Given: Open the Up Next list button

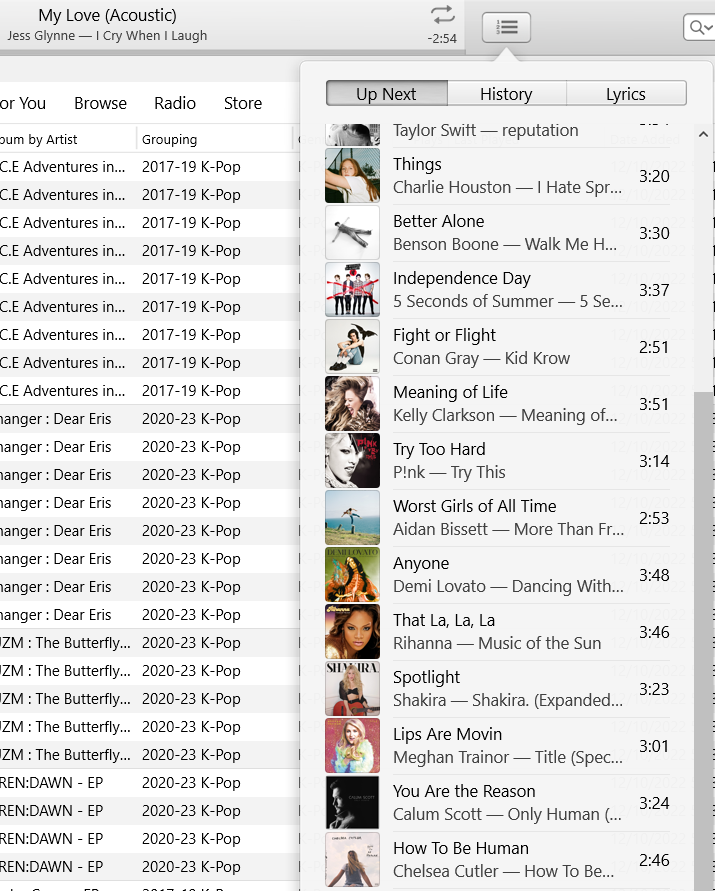Looking at the screenshot, I should coord(506,27).
